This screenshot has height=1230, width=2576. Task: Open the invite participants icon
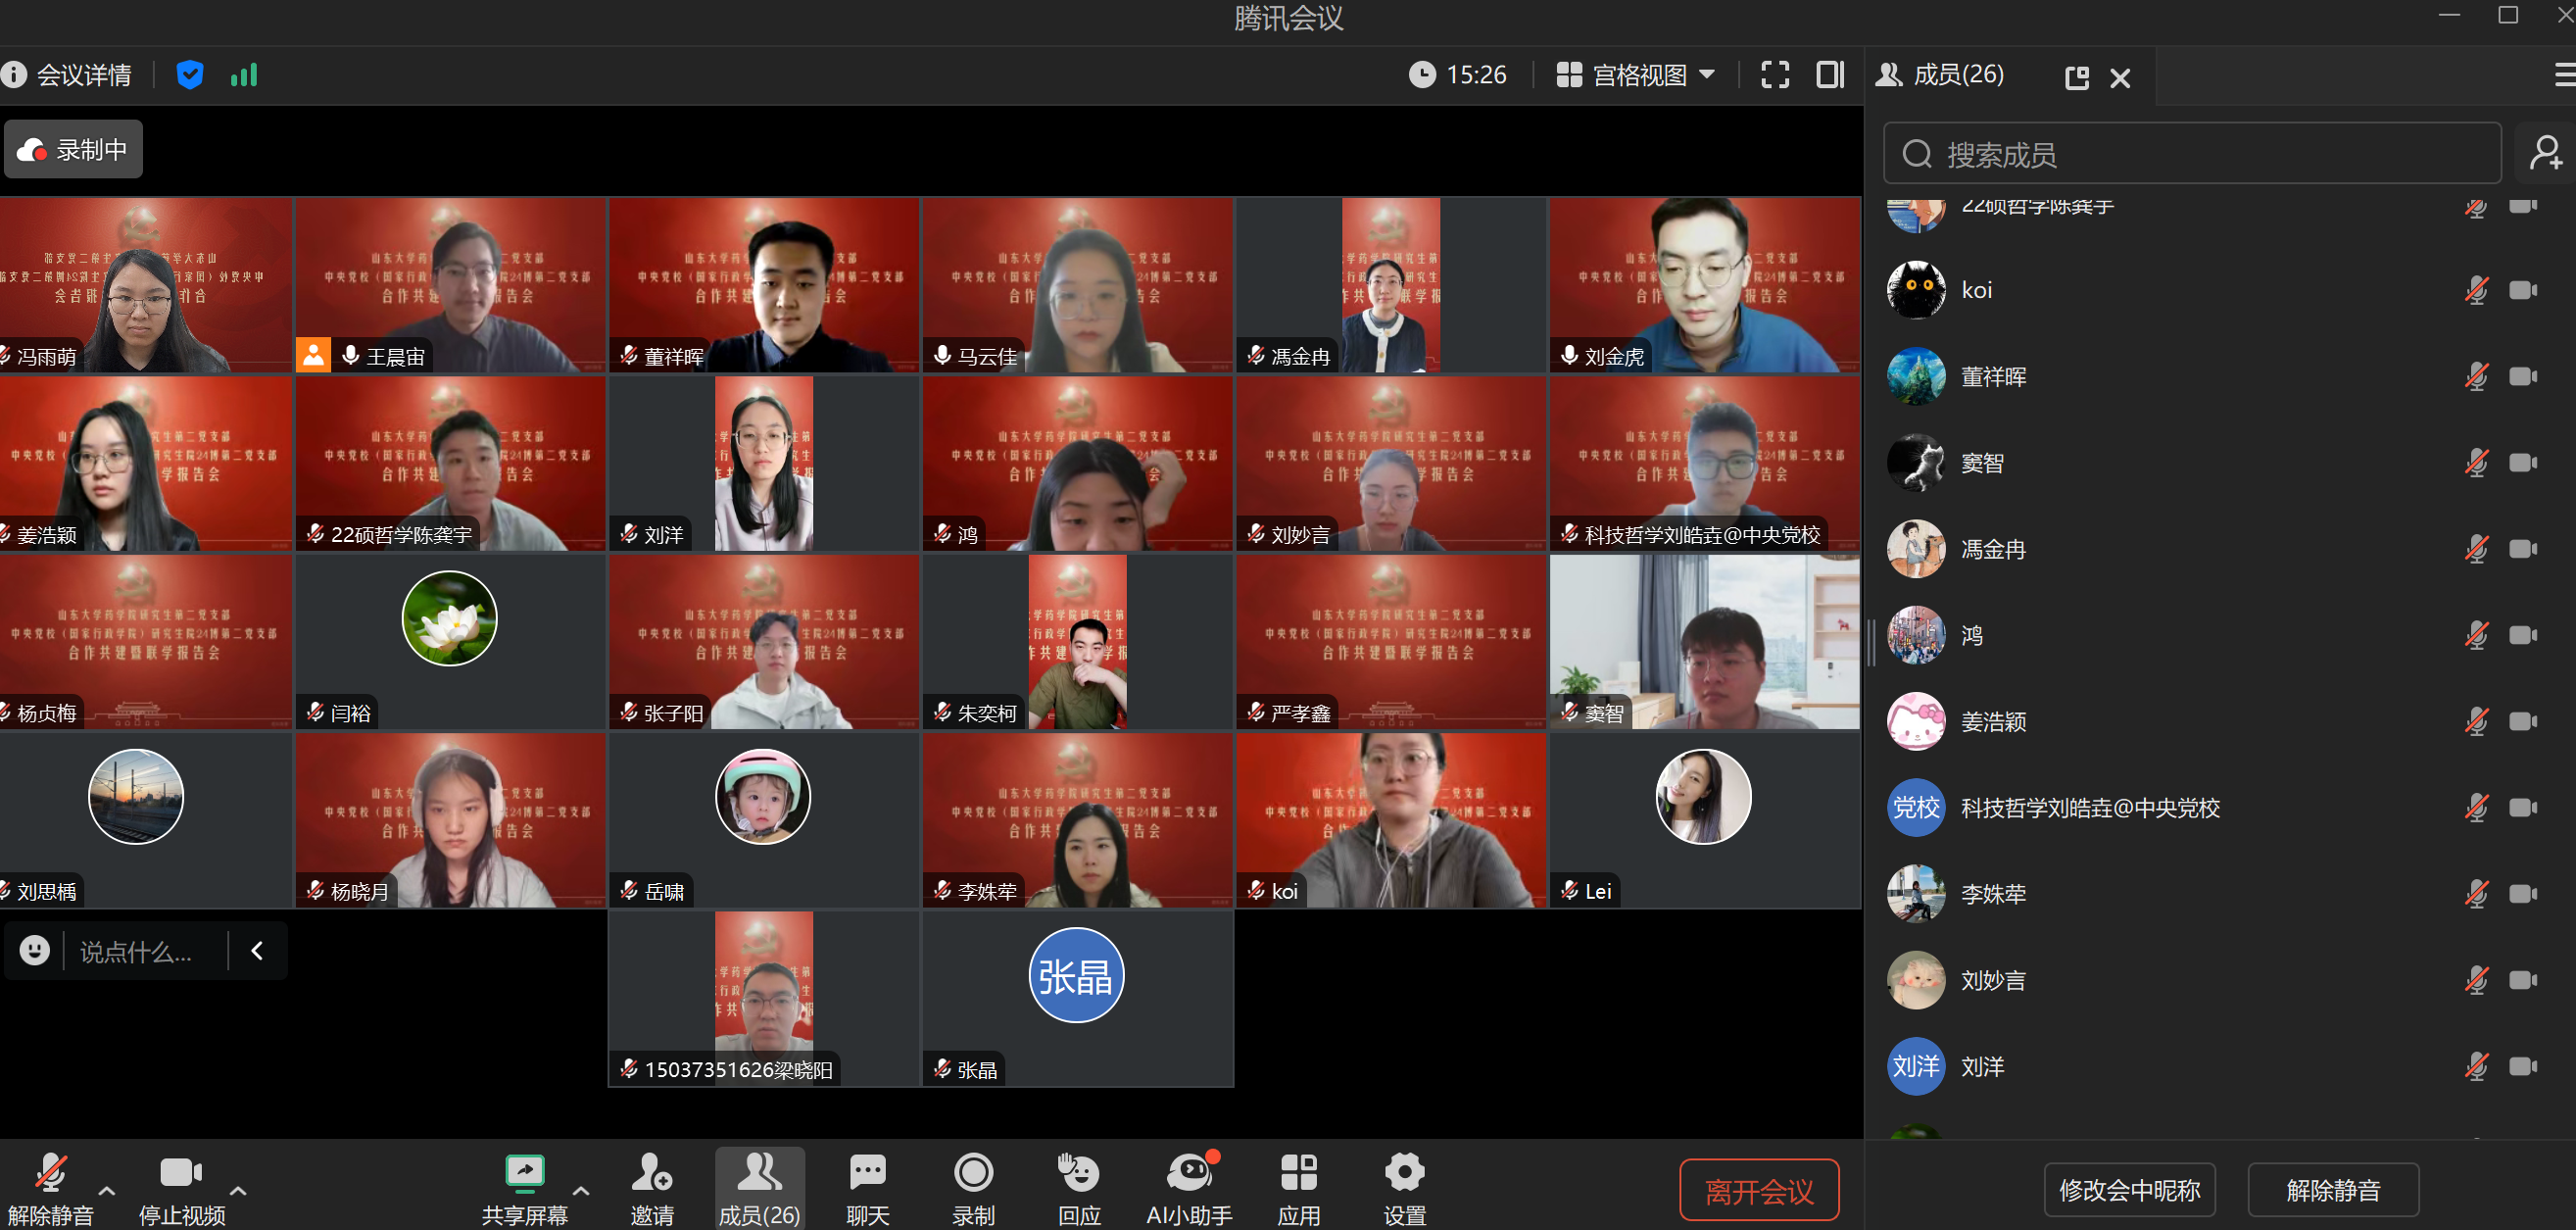pos(651,1172)
